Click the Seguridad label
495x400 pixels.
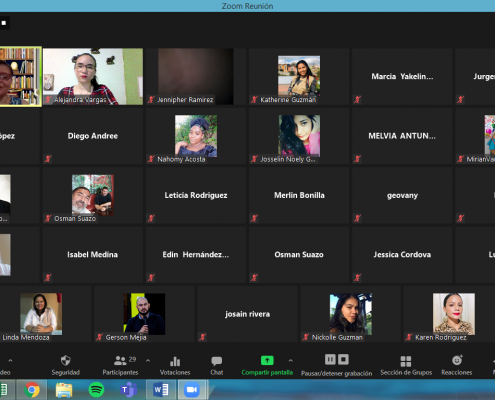(66, 372)
